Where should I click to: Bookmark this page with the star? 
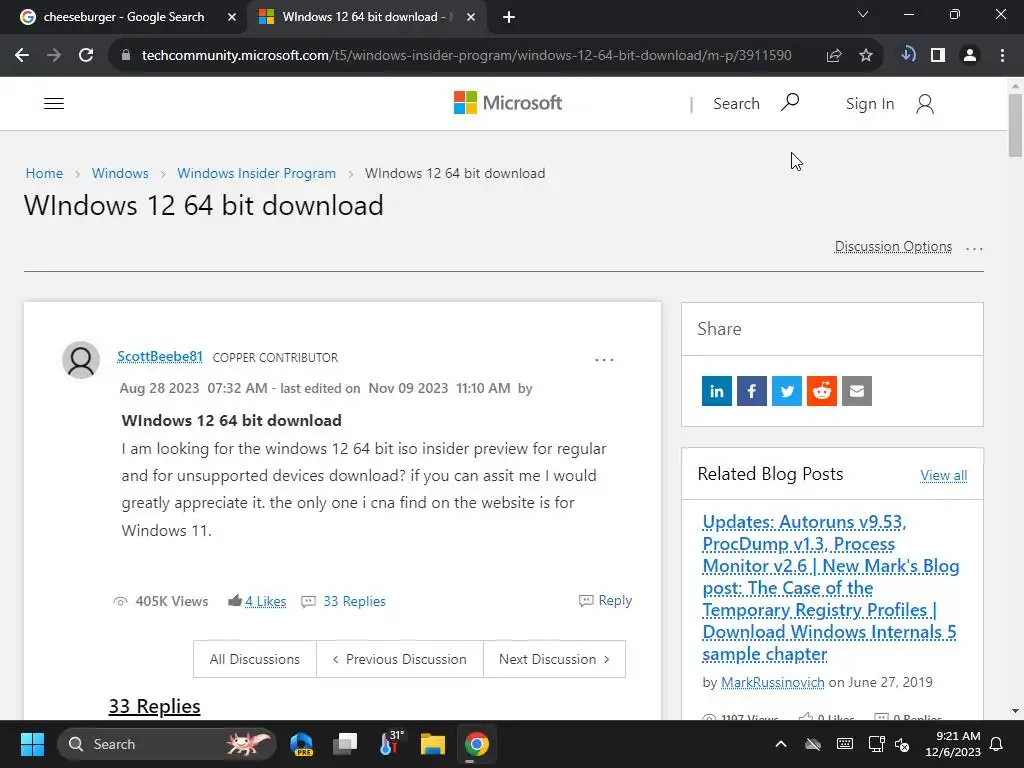pos(865,55)
